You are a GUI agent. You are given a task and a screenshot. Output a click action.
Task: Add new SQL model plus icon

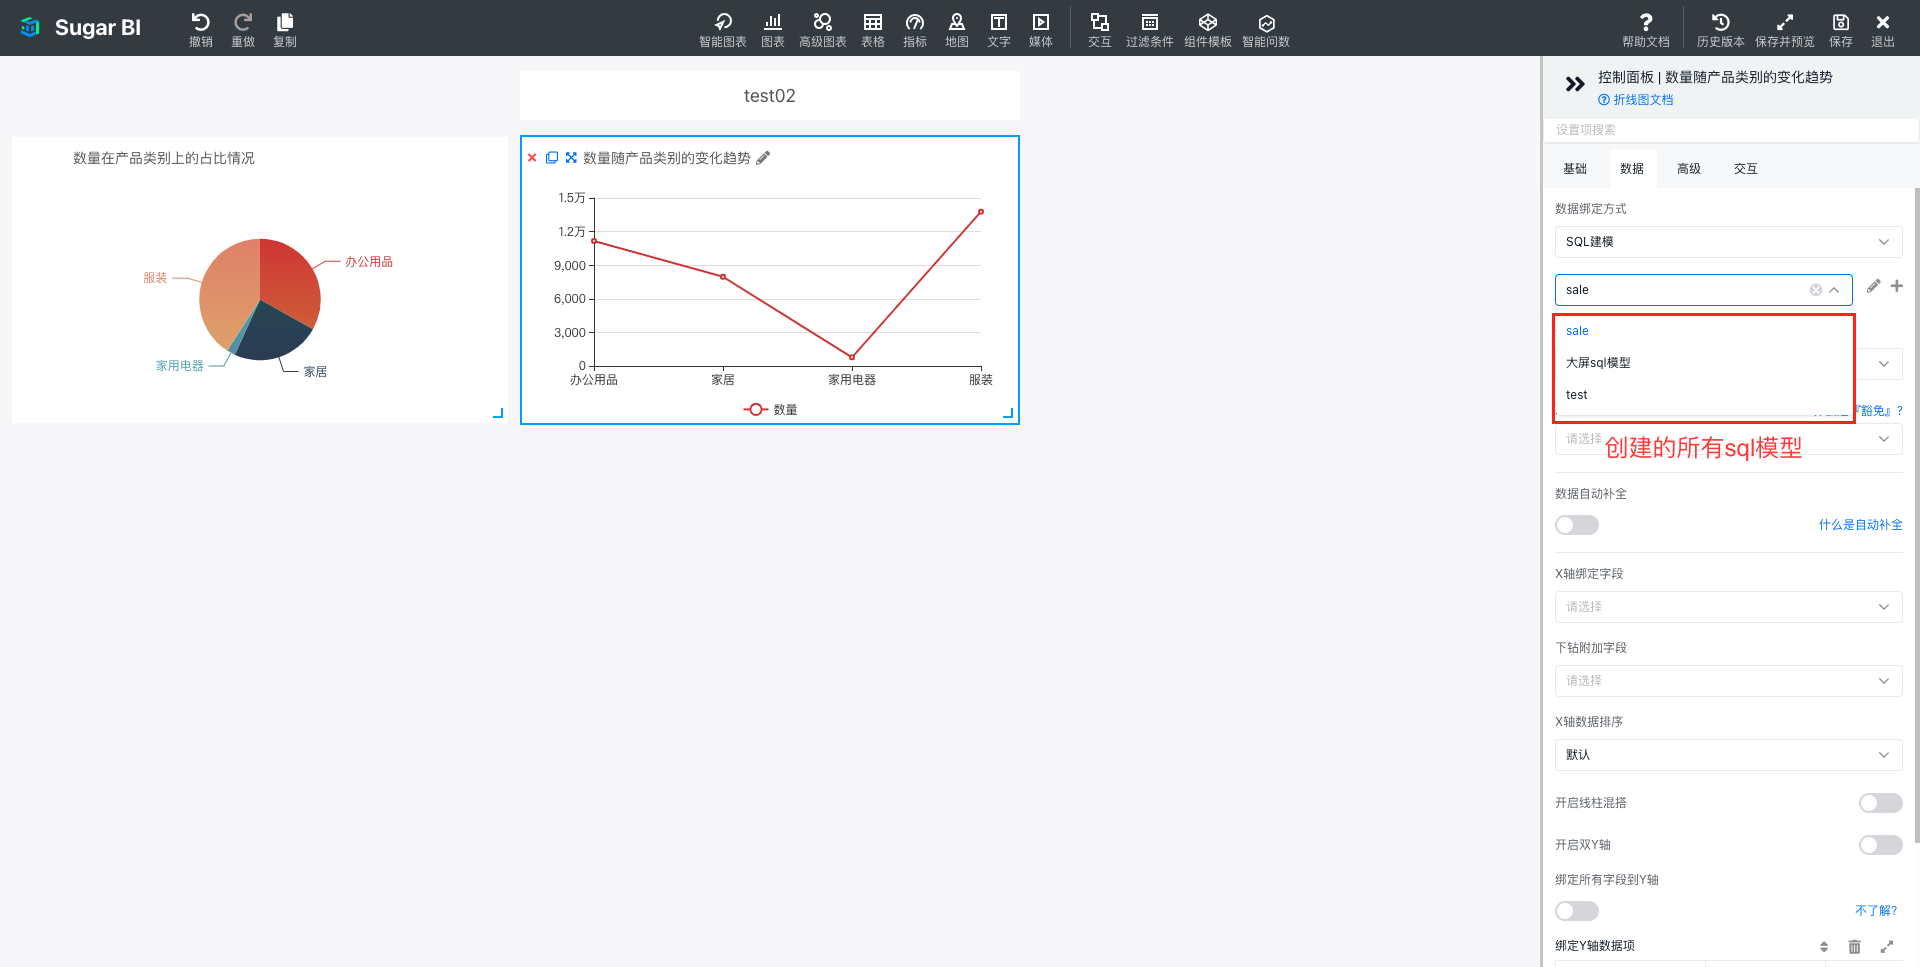(x=1897, y=286)
